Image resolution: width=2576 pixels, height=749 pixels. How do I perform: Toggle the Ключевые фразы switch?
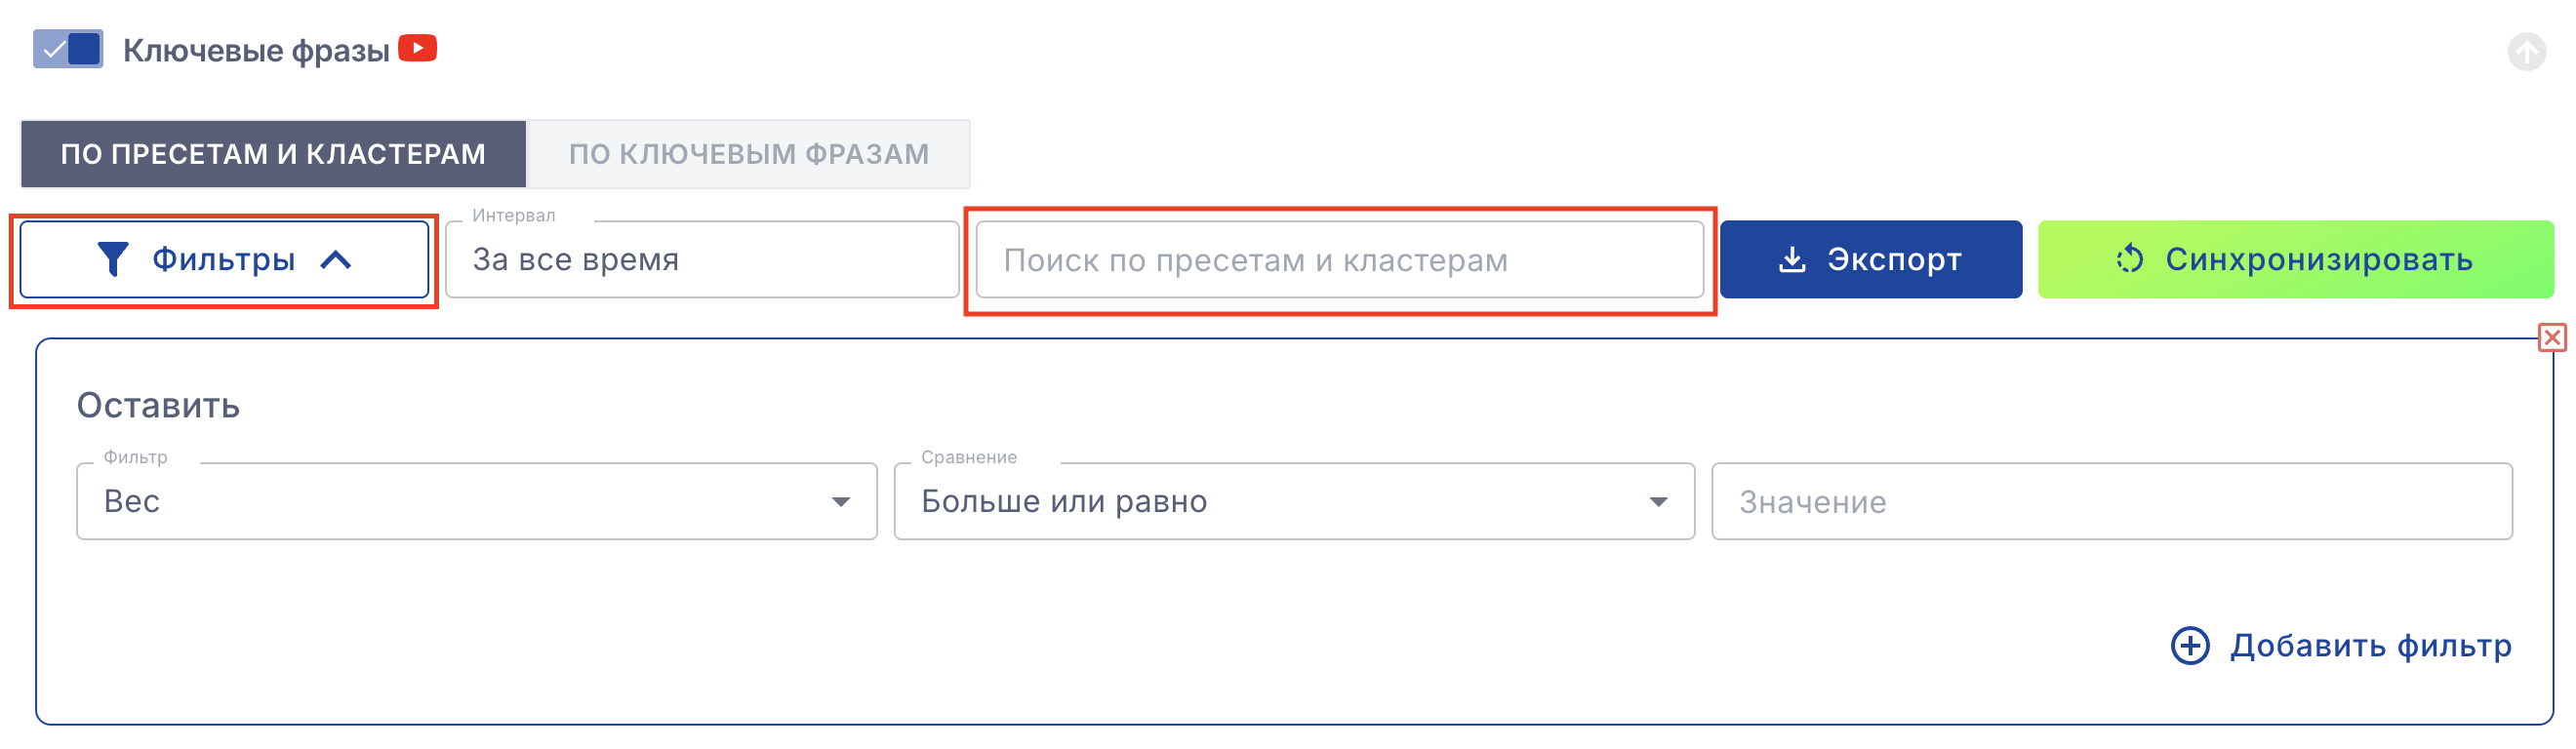67,49
